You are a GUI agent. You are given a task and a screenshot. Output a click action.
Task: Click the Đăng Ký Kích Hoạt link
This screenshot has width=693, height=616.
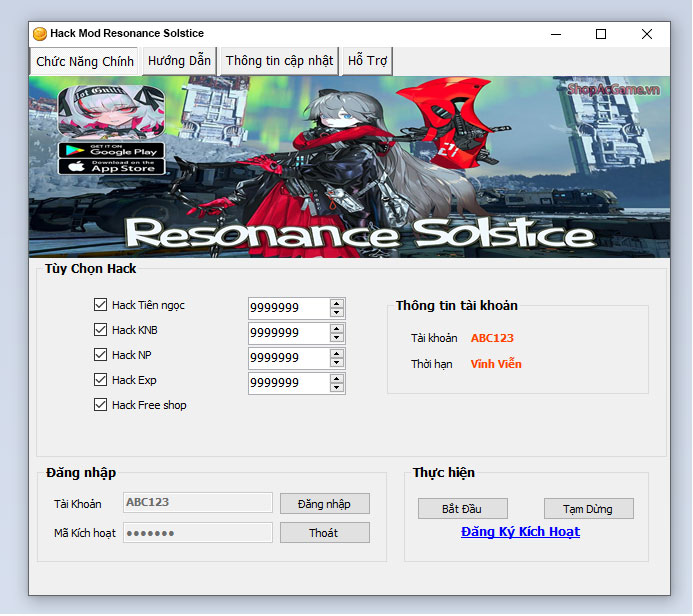pyautogui.click(x=520, y=532)
